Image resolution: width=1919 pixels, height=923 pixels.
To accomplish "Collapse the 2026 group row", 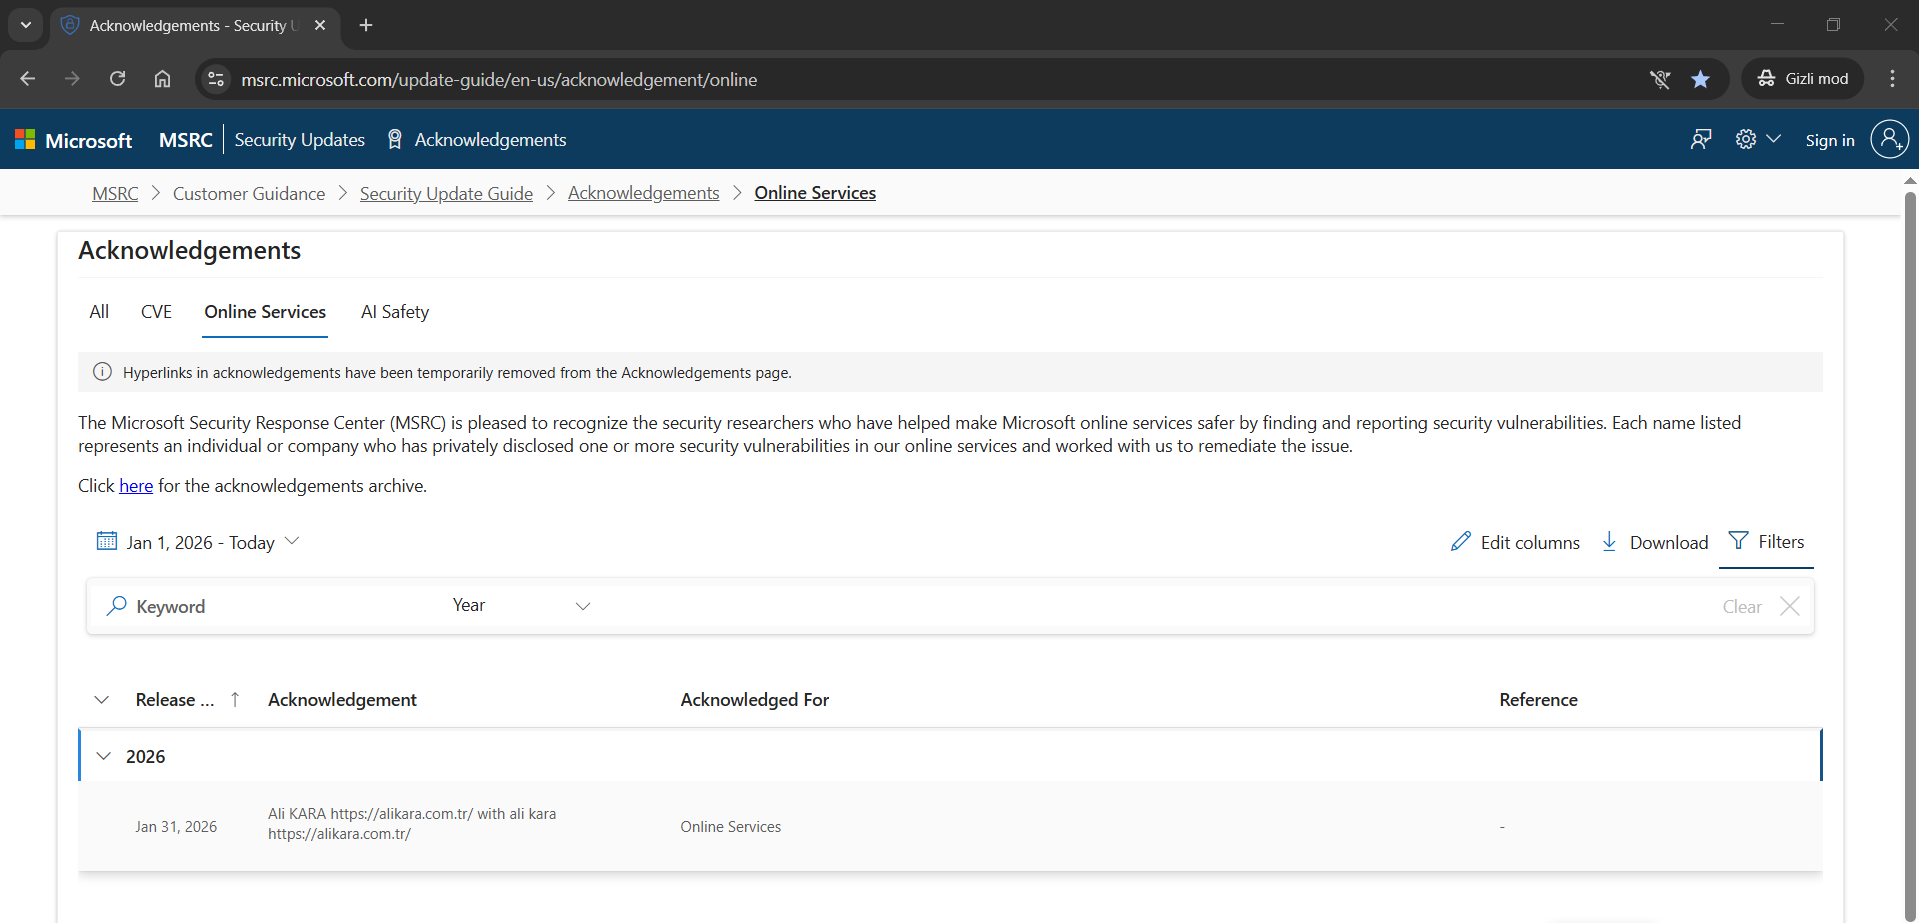I will pos(104,756).
